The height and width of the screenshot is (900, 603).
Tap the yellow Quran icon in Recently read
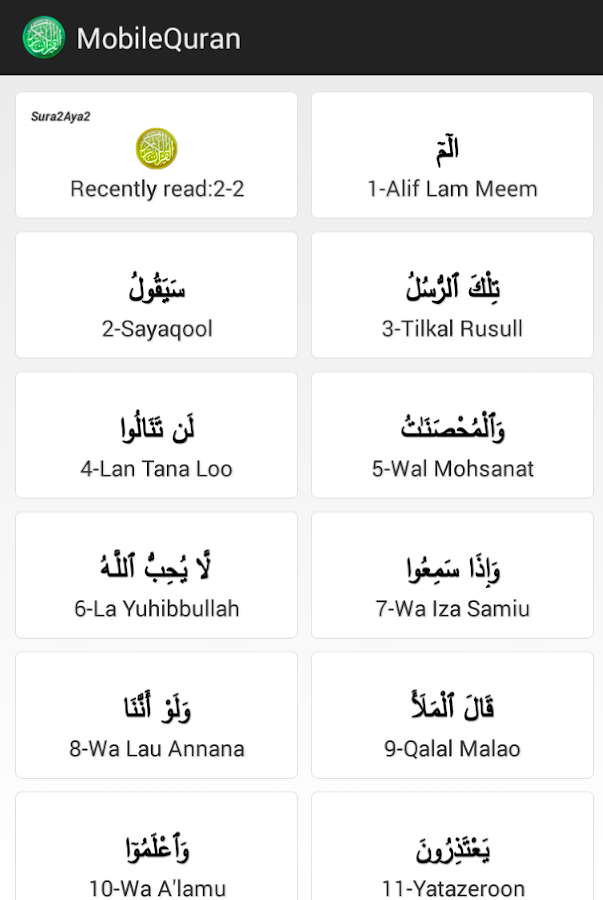tap(156, 149)
